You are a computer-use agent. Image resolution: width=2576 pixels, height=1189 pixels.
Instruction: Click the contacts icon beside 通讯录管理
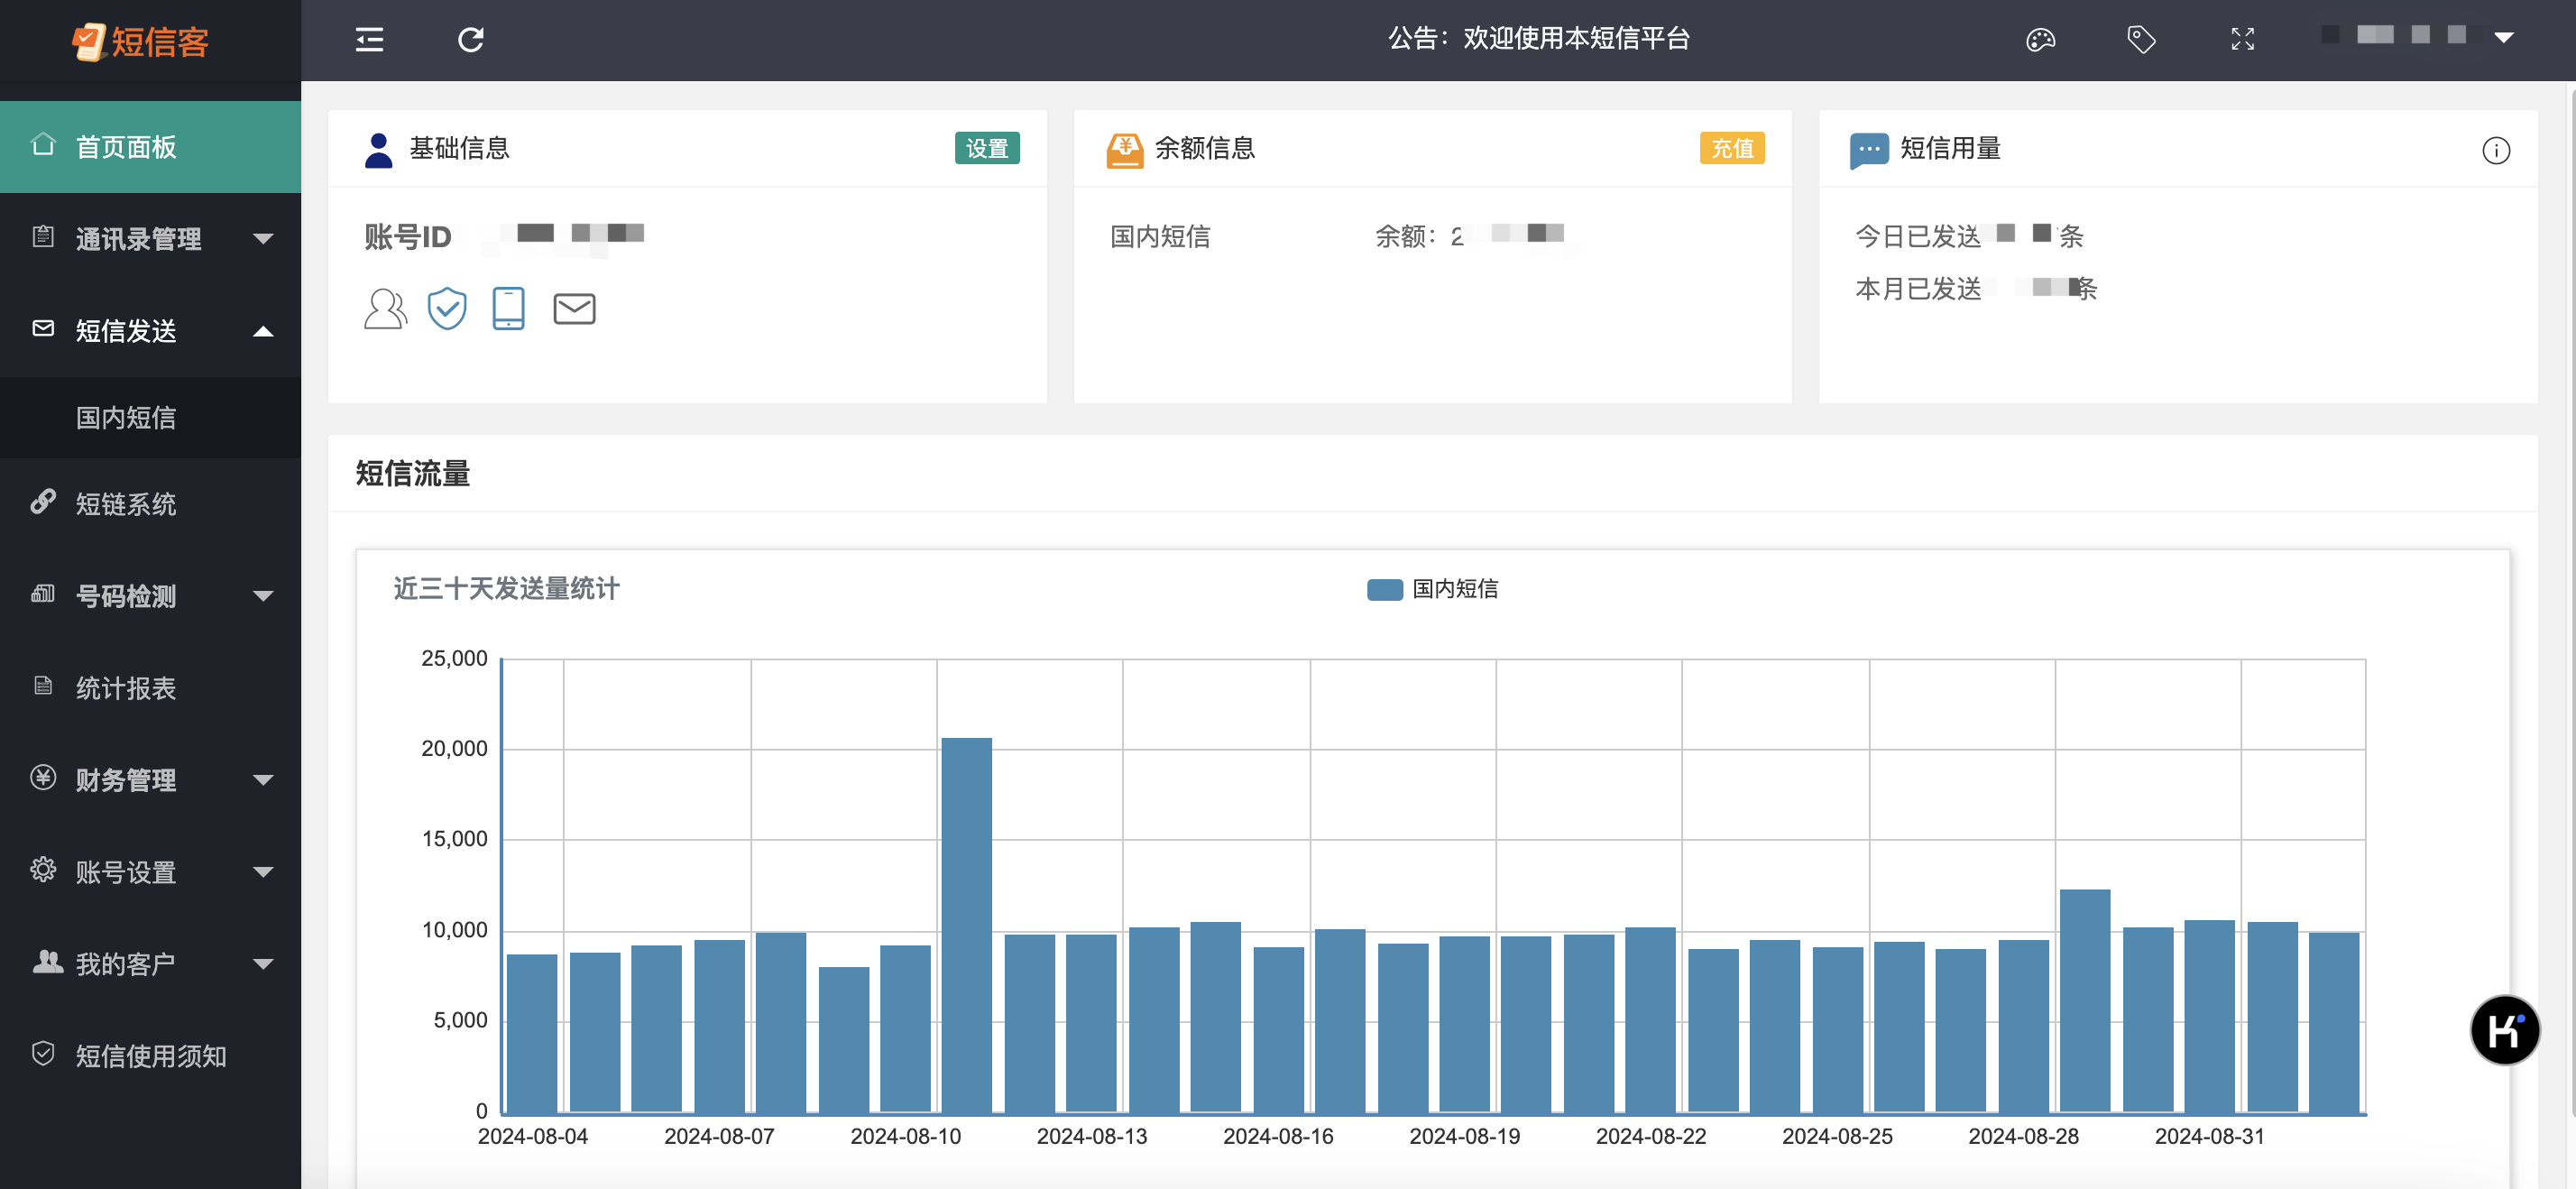[43, 237]
